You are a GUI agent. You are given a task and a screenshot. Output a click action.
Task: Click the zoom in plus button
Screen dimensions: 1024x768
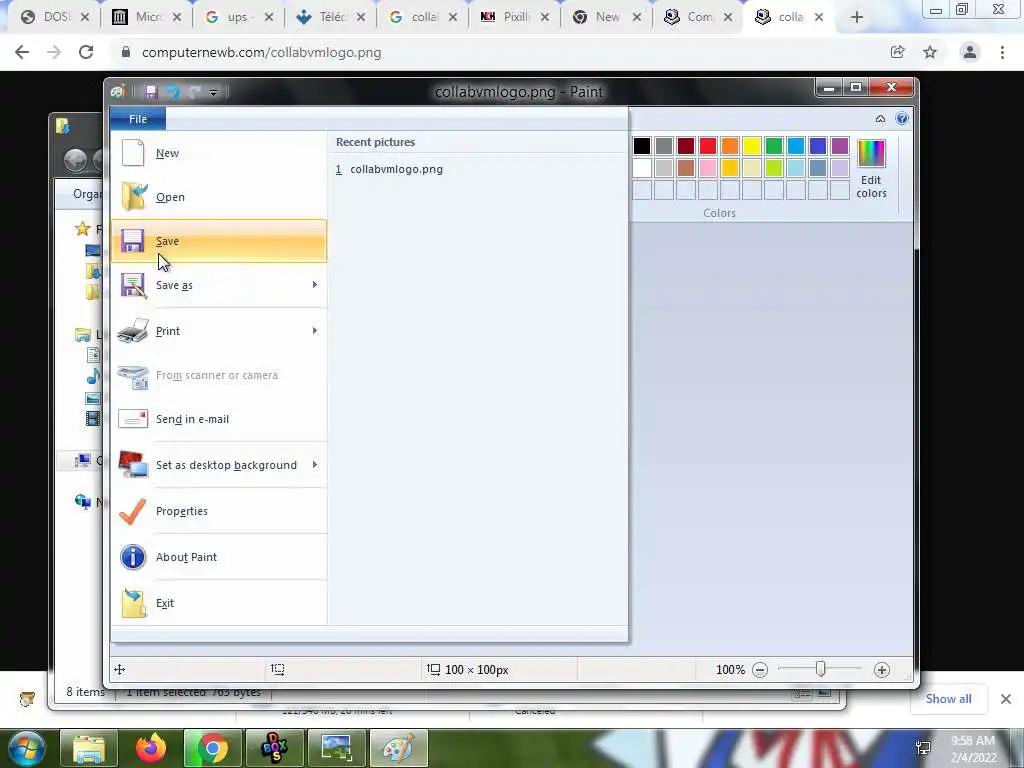tap(882, 670)
